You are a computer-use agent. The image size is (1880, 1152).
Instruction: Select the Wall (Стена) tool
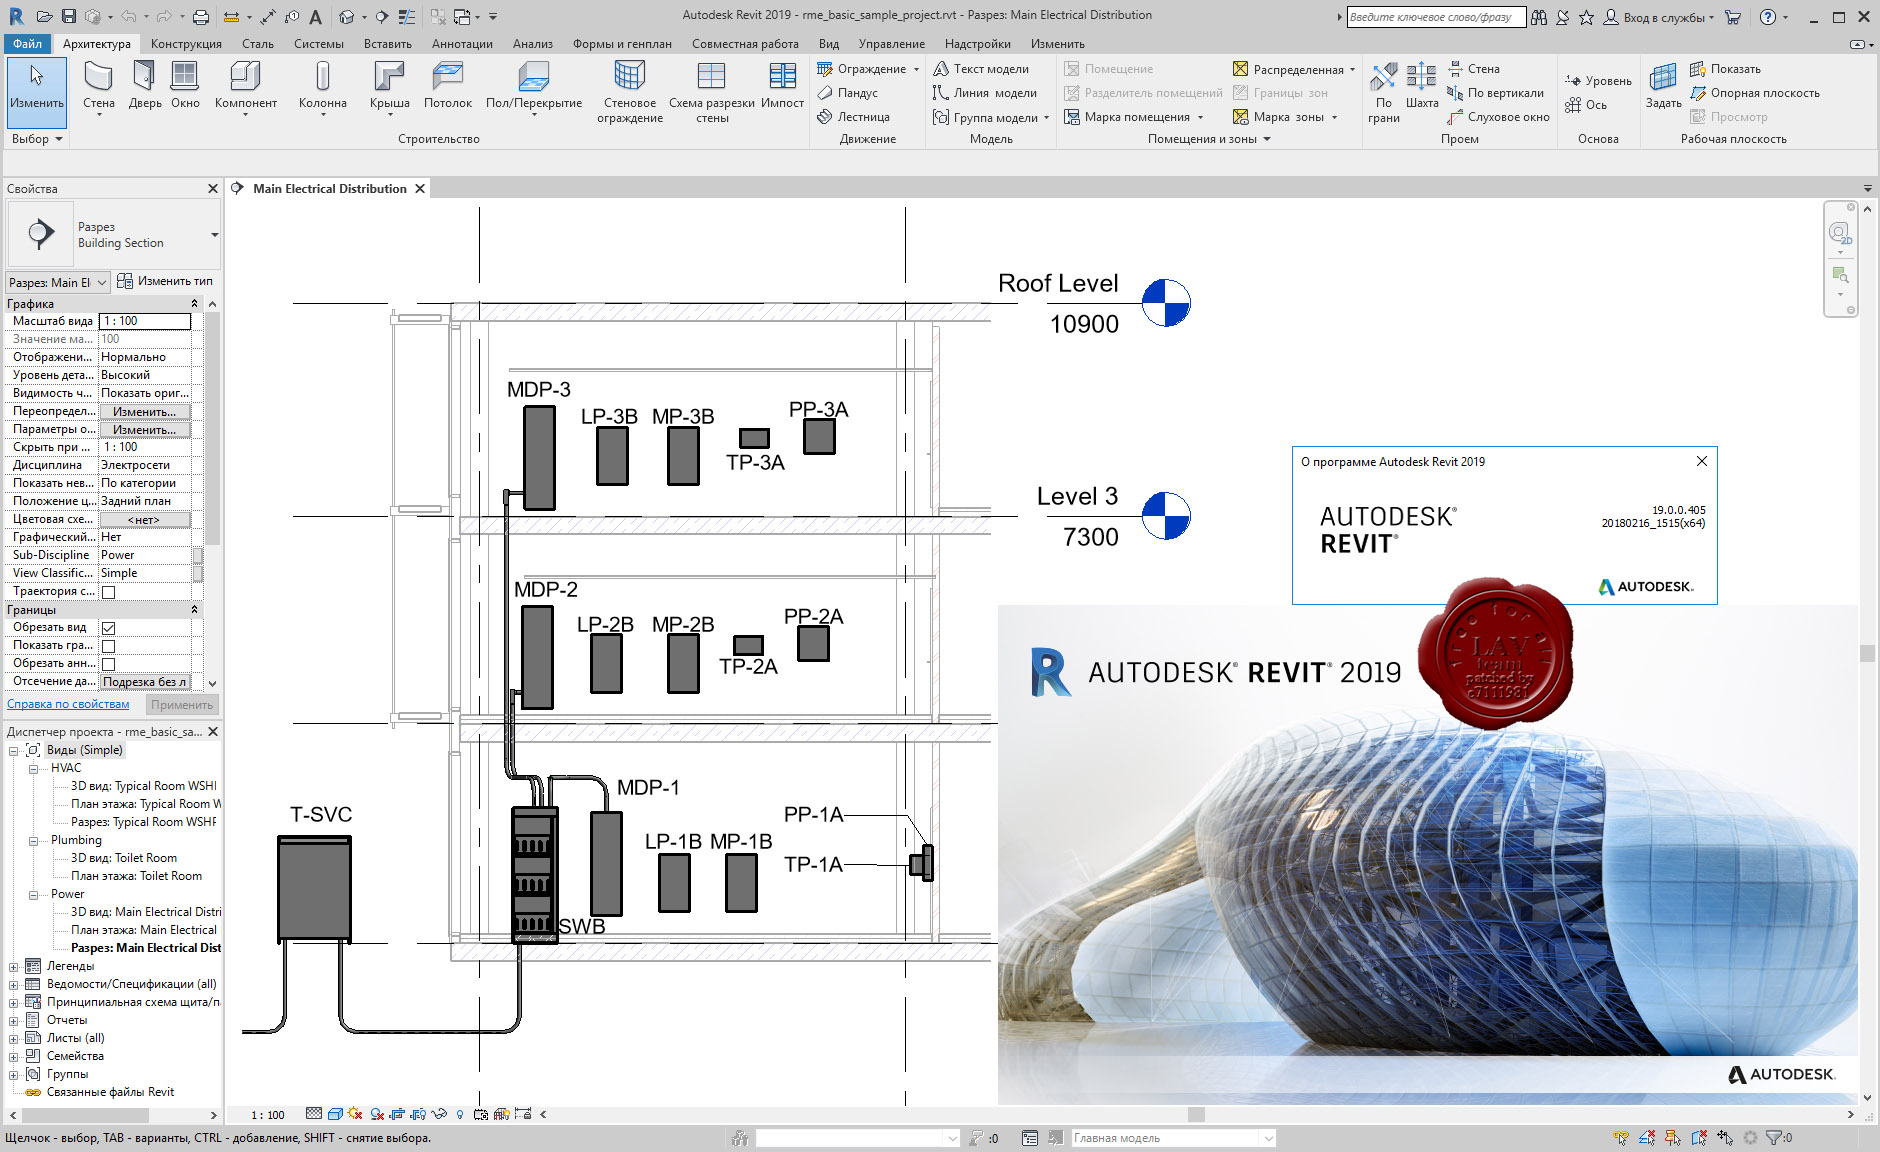tap(98, 88)
